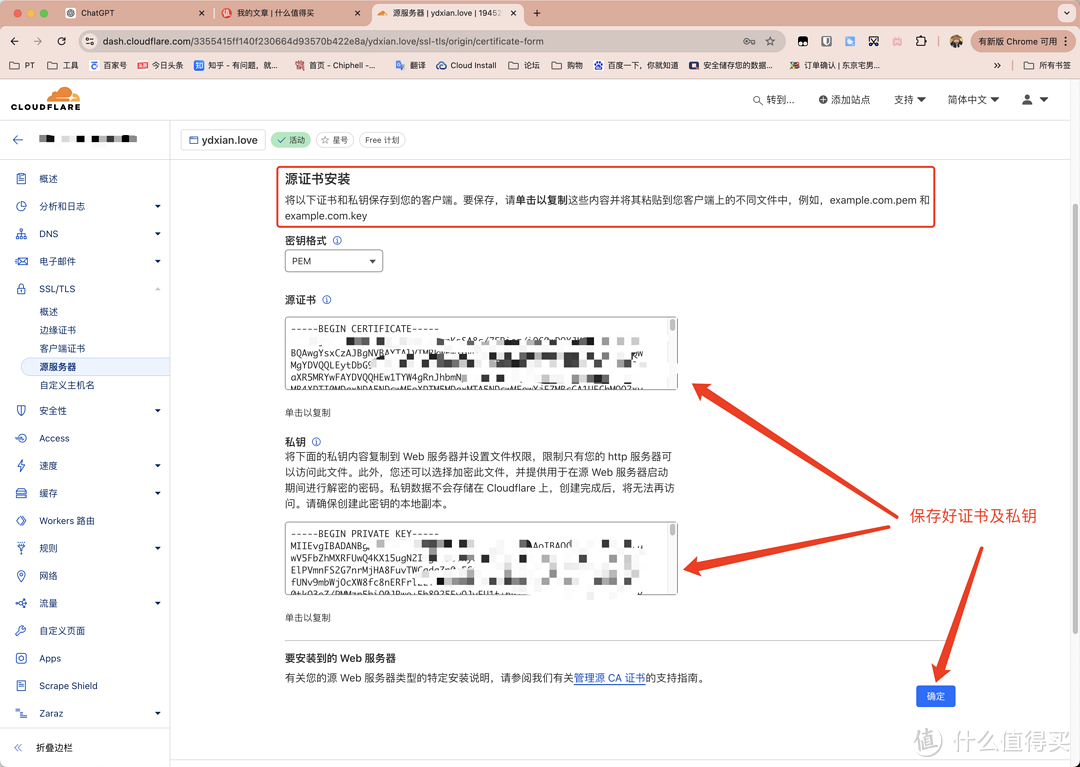The width and height of the screenshot is (1080, 767).
Task: Expand the DNS sidebar section
Action: pyautogui.click(x=88, y=234)
